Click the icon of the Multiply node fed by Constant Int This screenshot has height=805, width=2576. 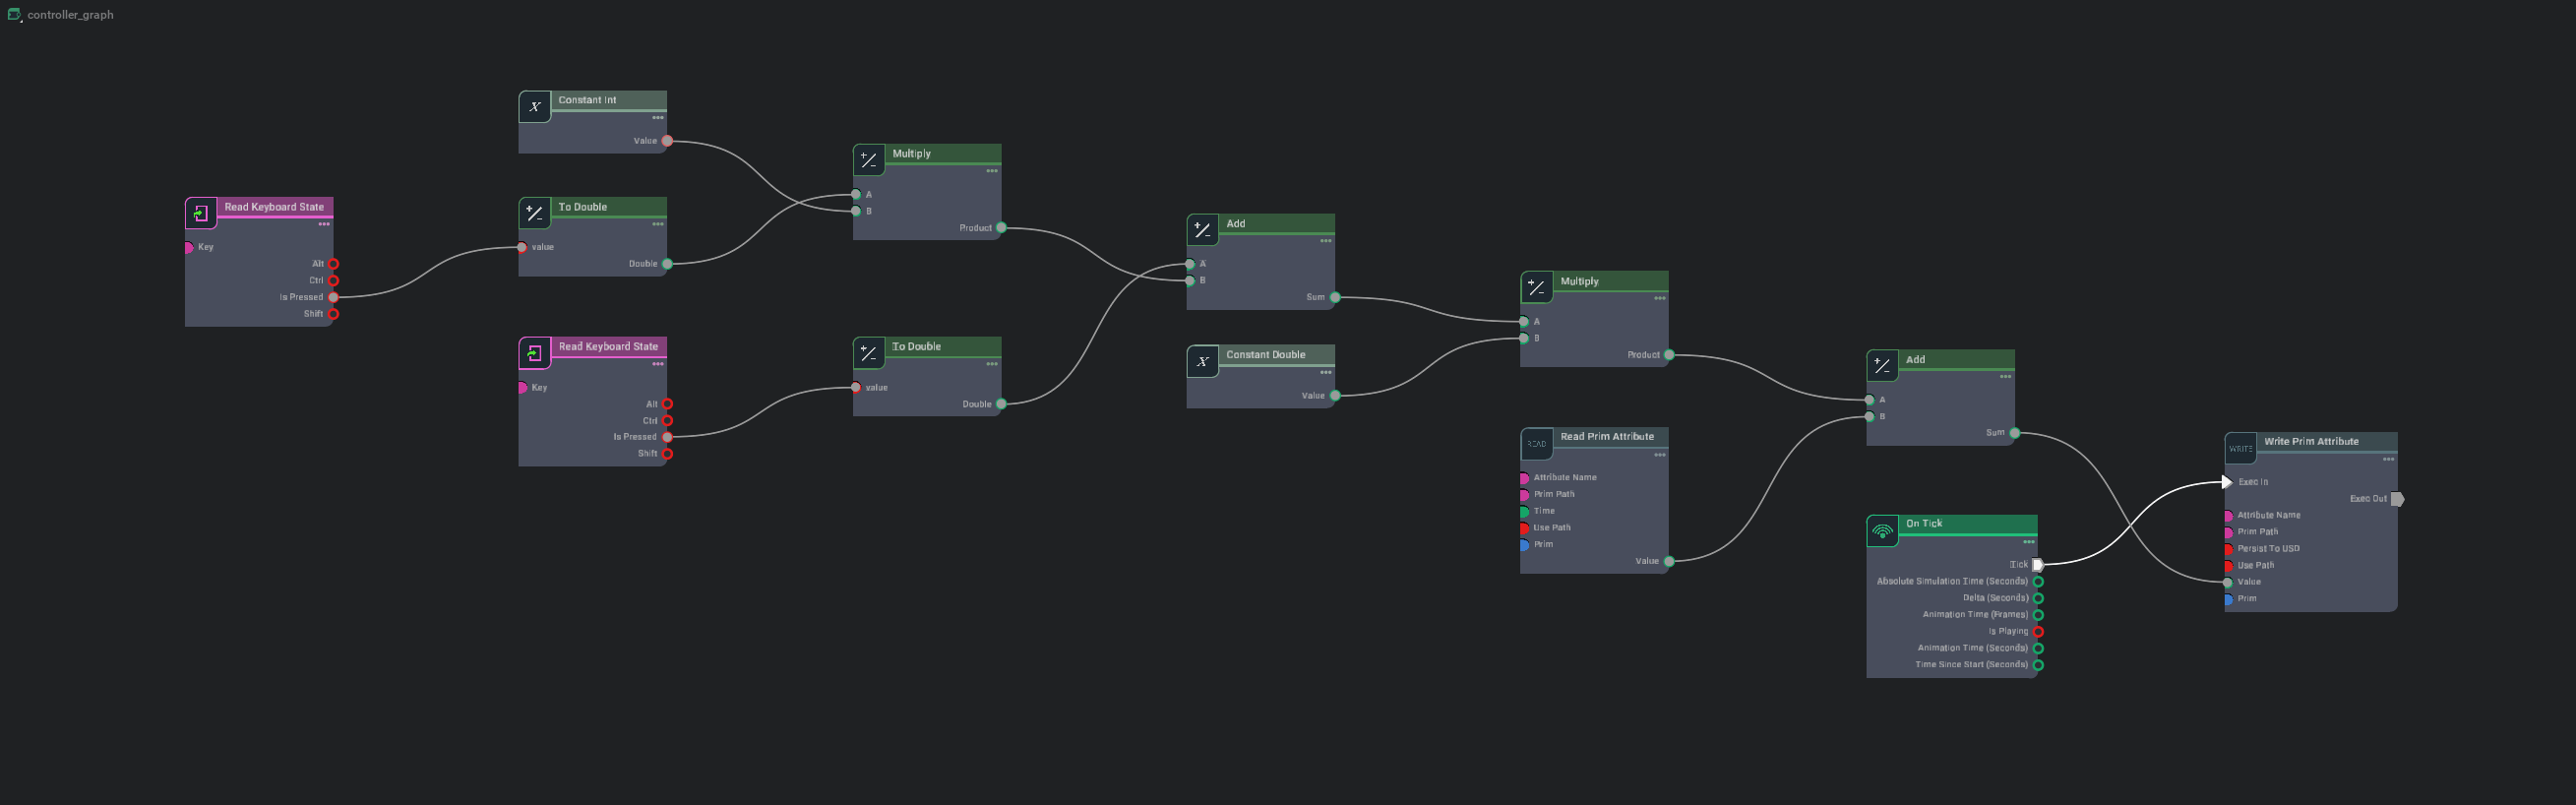tap(869, 160)
